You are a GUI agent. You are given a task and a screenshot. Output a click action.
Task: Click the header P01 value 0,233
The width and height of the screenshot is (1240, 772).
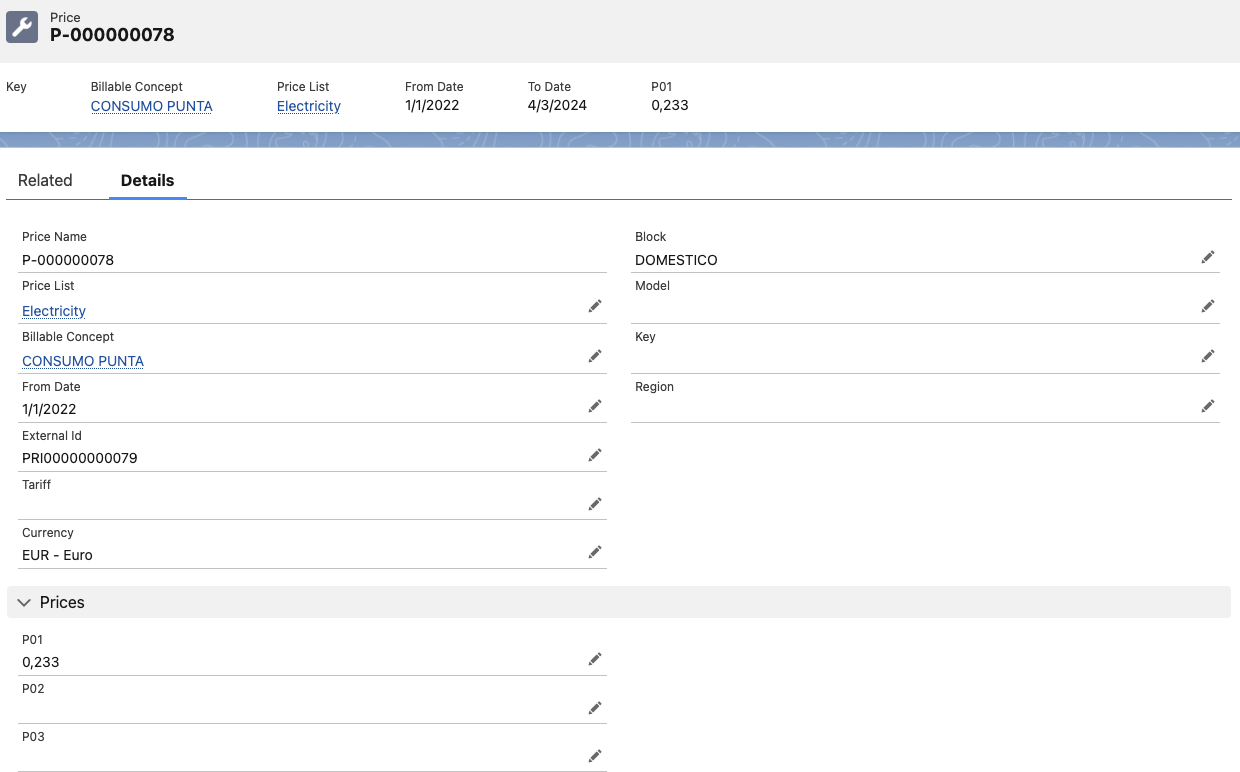pyautogui.click(x=670, y=105)
